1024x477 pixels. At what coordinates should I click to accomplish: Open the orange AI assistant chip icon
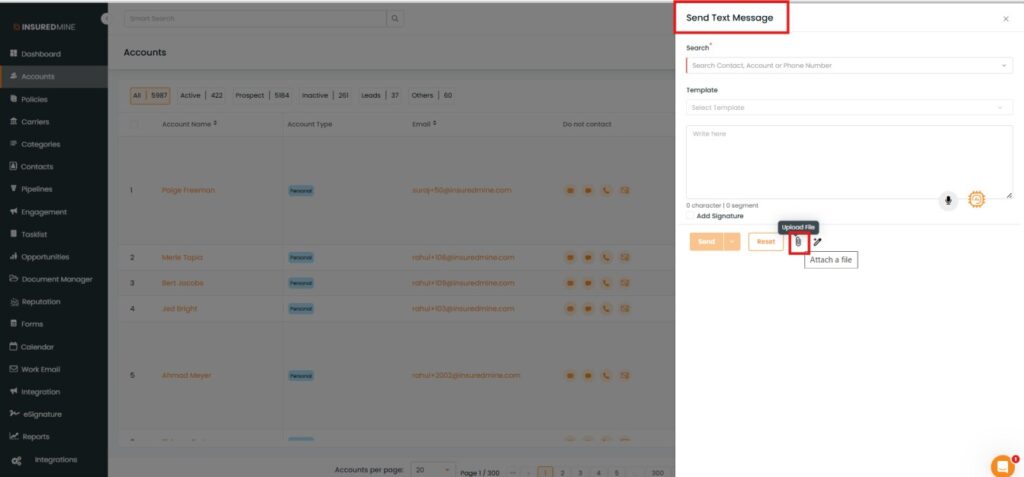coord(977,200)
